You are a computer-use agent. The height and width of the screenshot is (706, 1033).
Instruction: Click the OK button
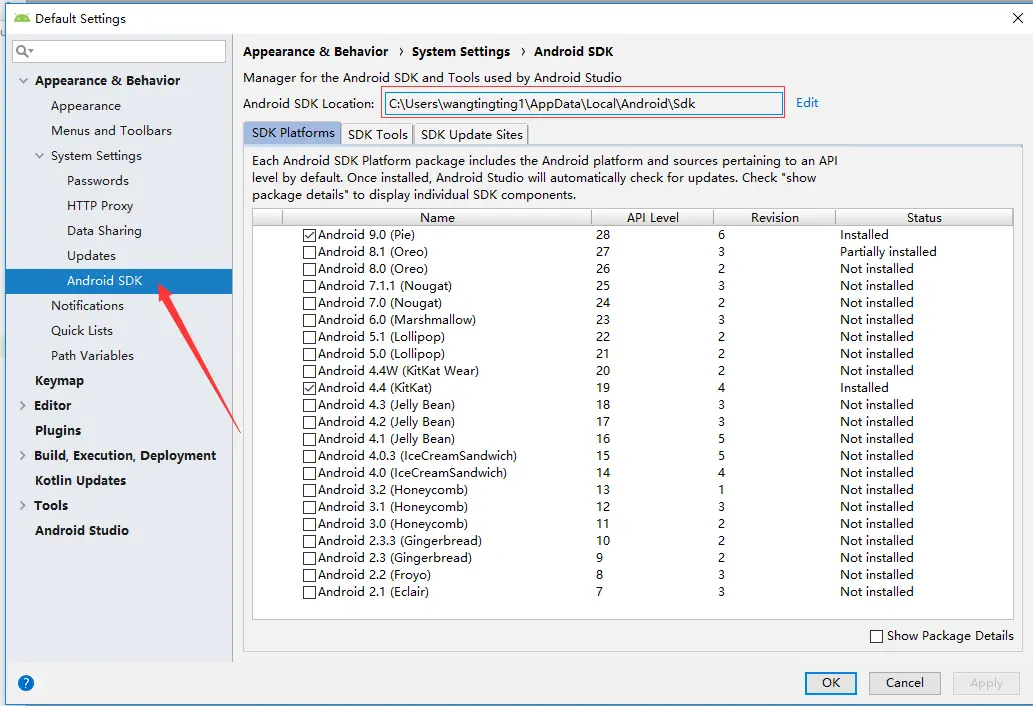pyautogui.click(x=831, y=683)
